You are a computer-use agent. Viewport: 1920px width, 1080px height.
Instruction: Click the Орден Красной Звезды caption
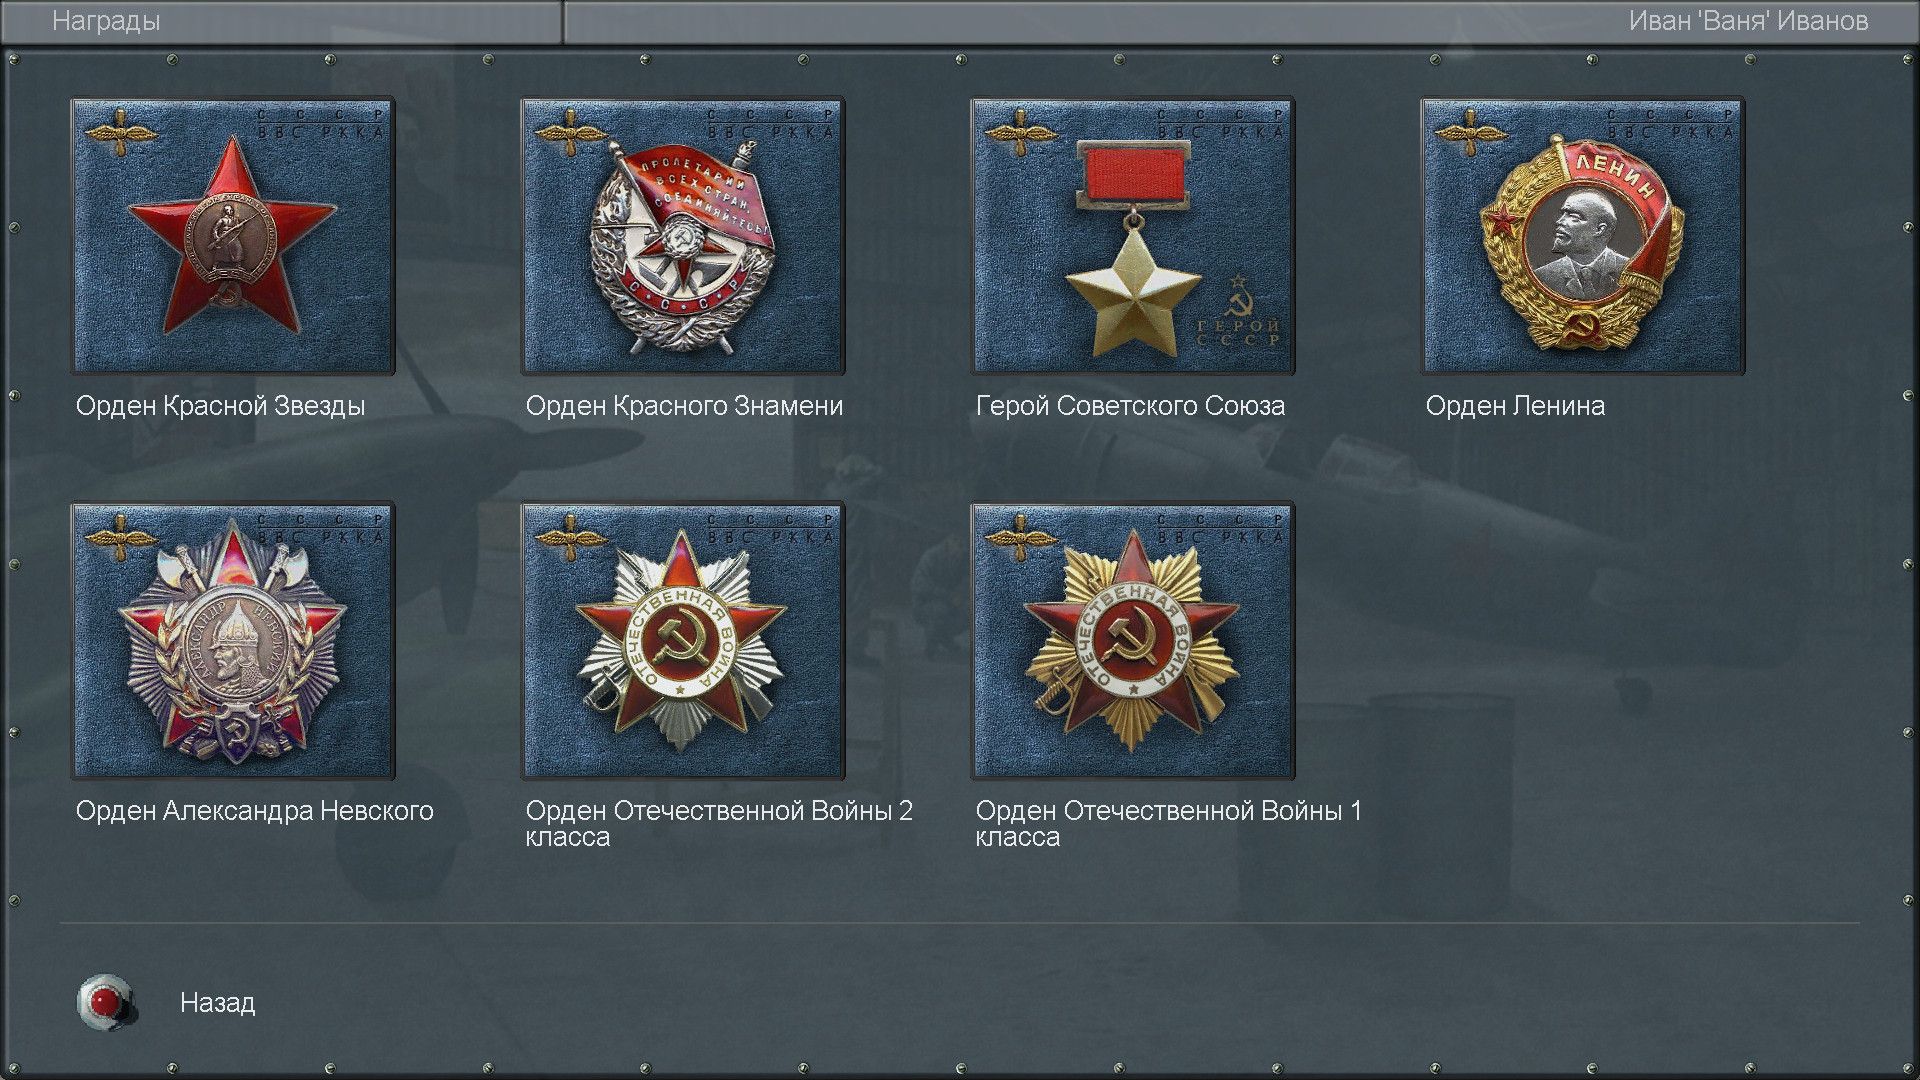pyautogui.click(x=220, y=406)
